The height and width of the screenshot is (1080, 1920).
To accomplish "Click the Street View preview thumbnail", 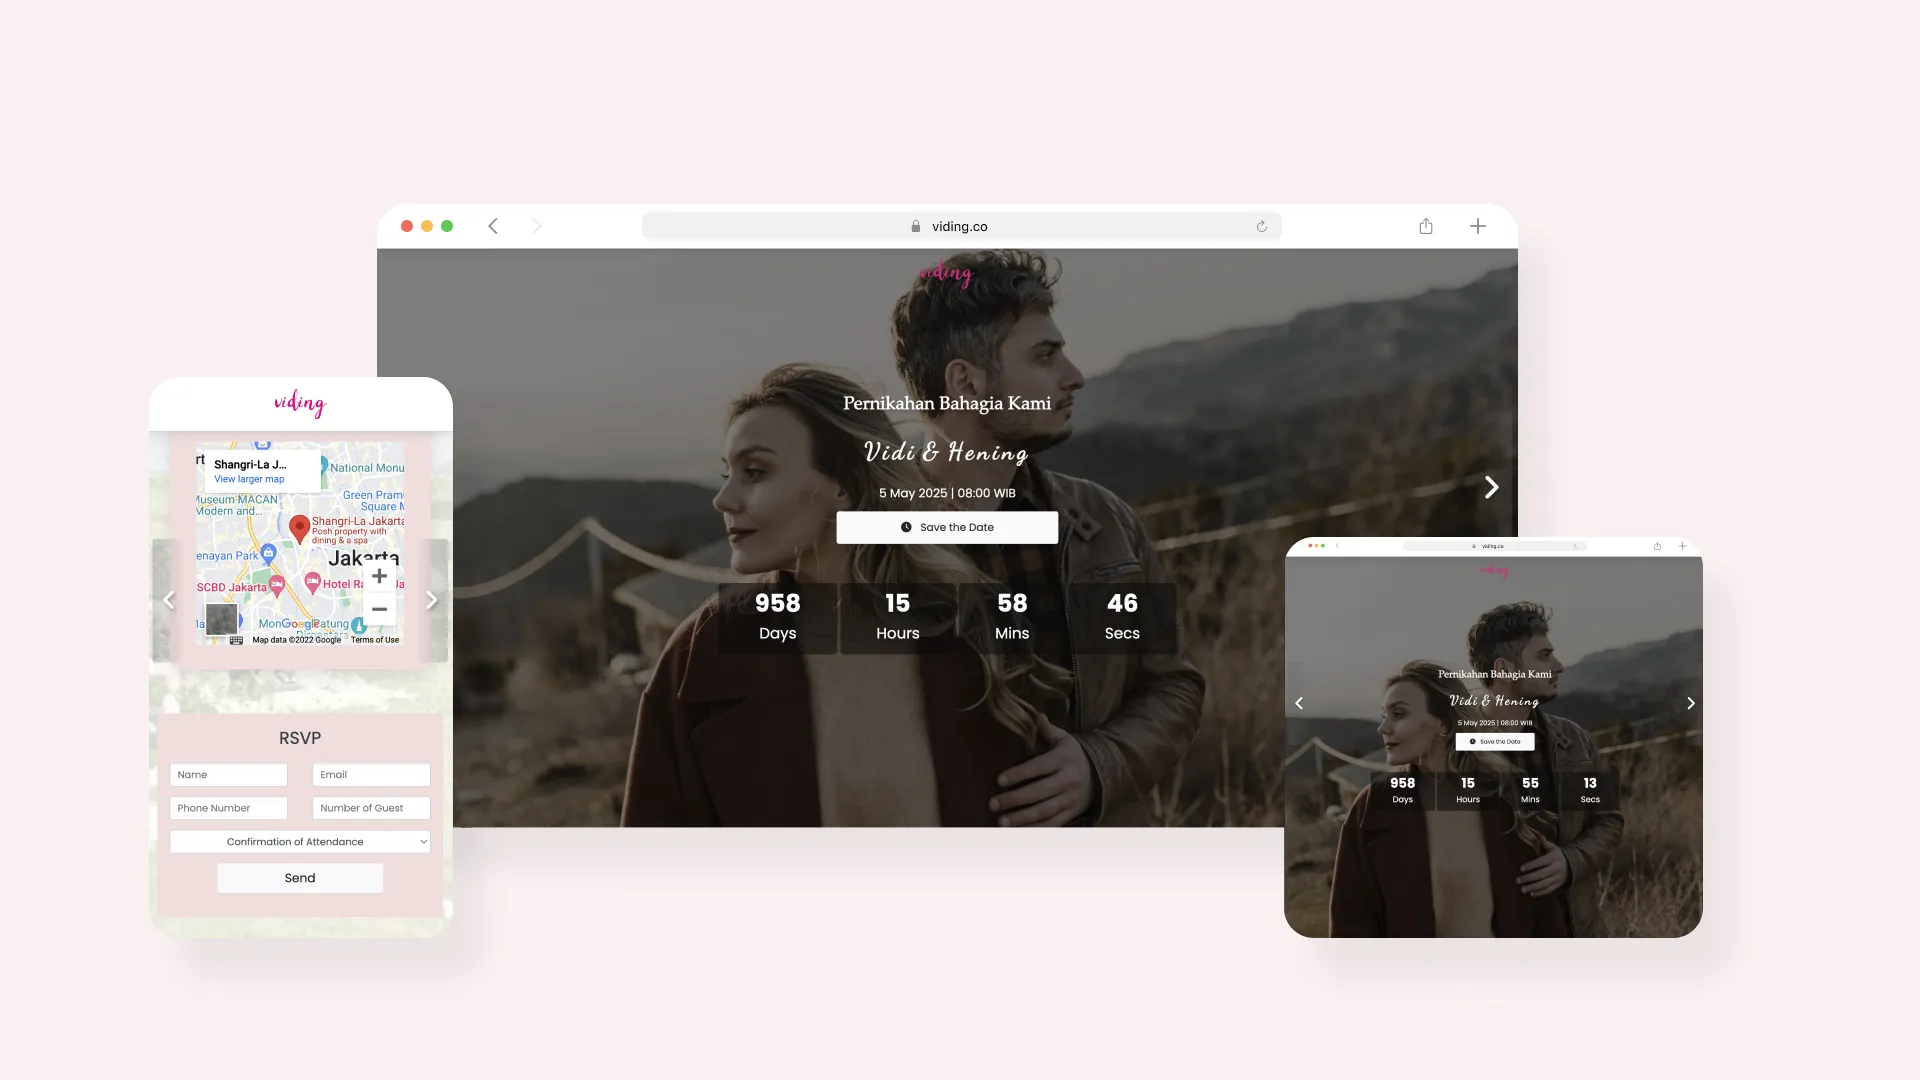I will click(x=220, y=620).
